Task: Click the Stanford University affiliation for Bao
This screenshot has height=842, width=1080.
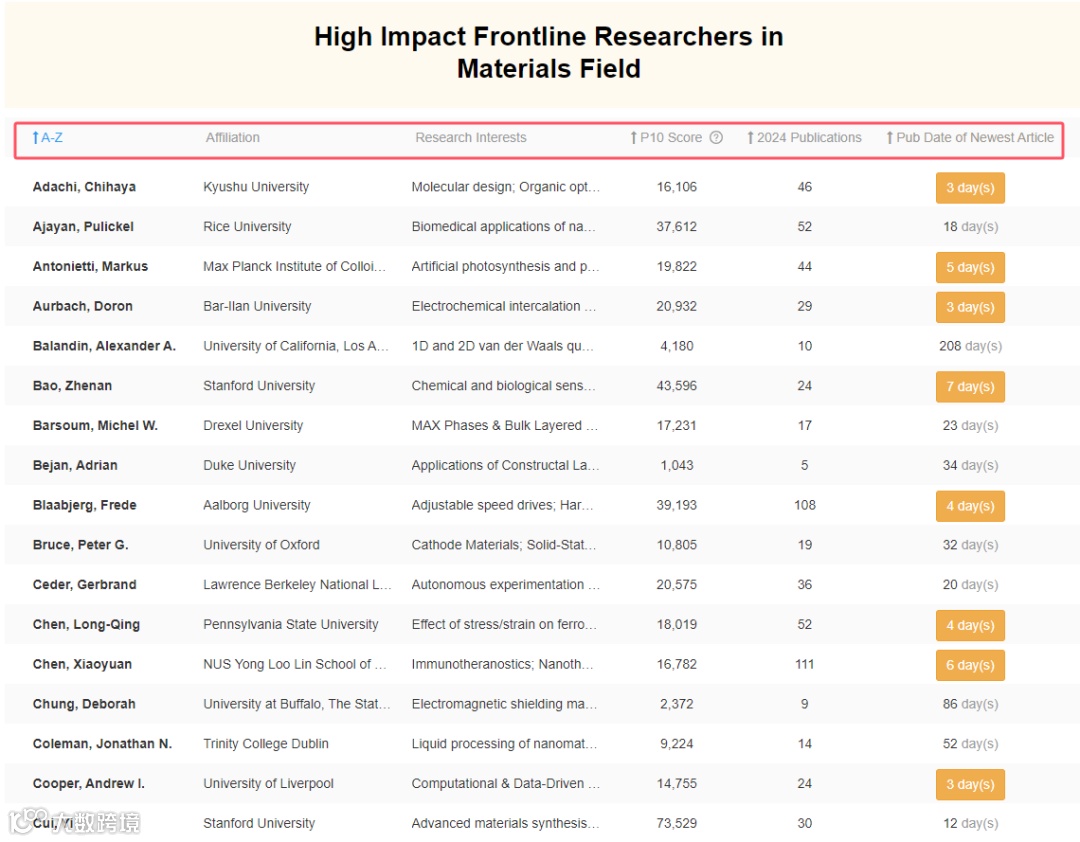Action: pyautogui.click(x=259, y=386)
